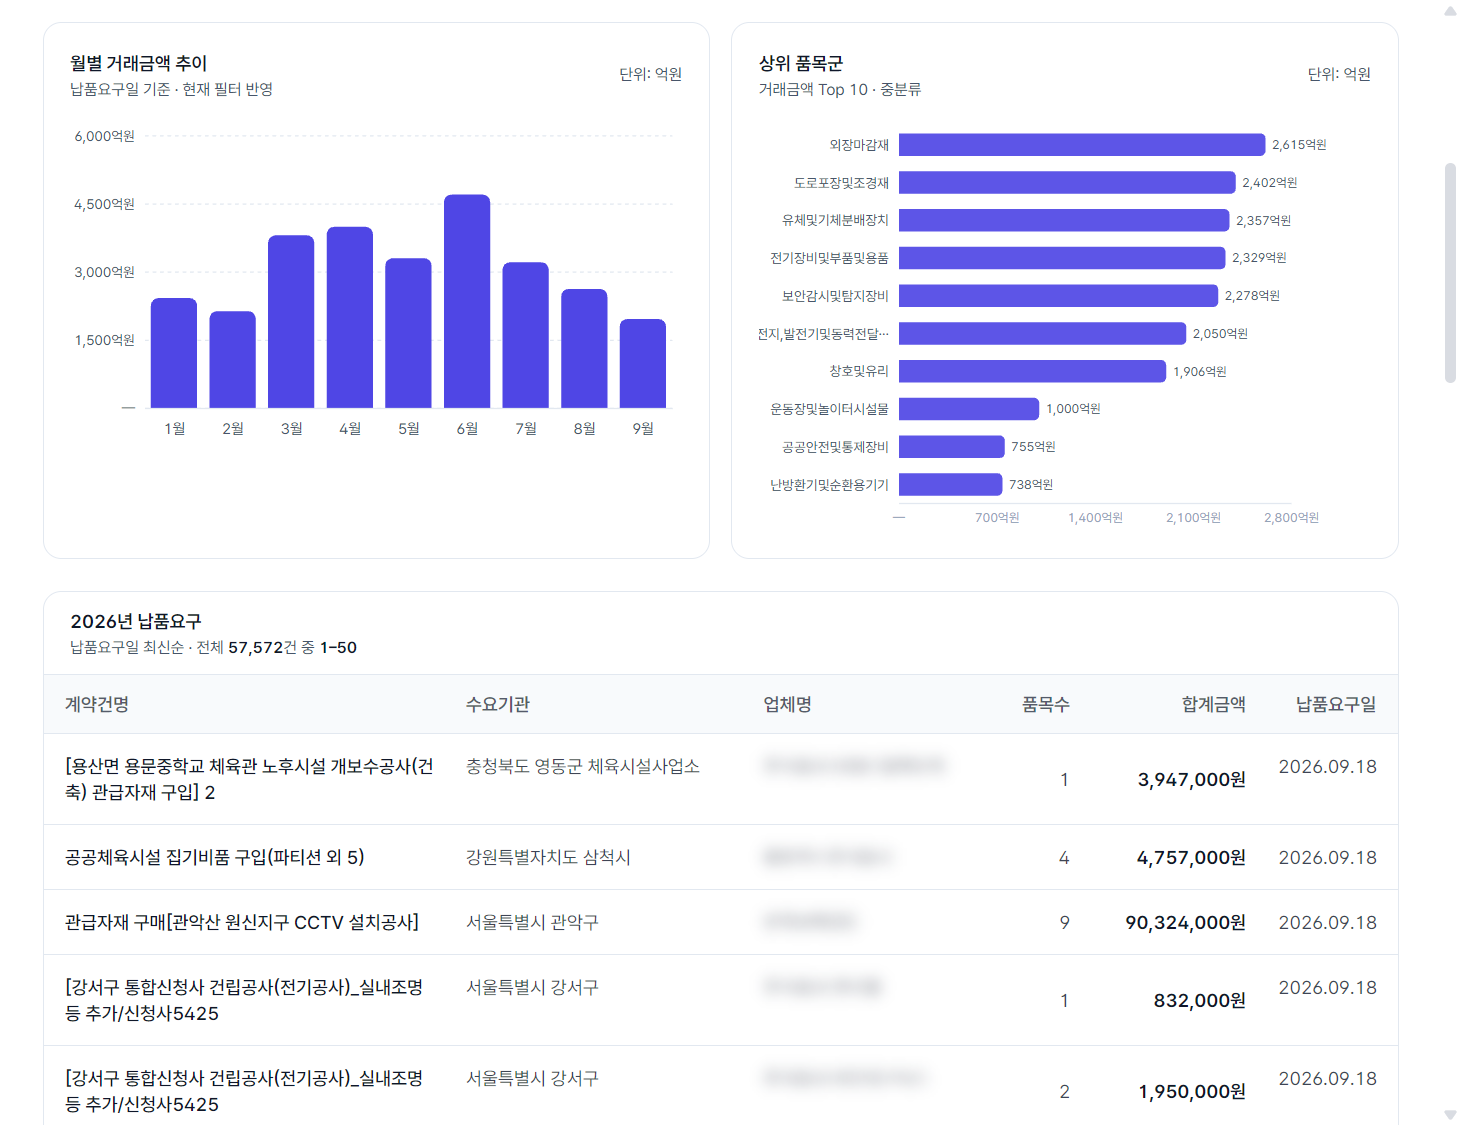Click the page scrollbar down arrow
1460x1125 pixels.
[1450, 1114]
